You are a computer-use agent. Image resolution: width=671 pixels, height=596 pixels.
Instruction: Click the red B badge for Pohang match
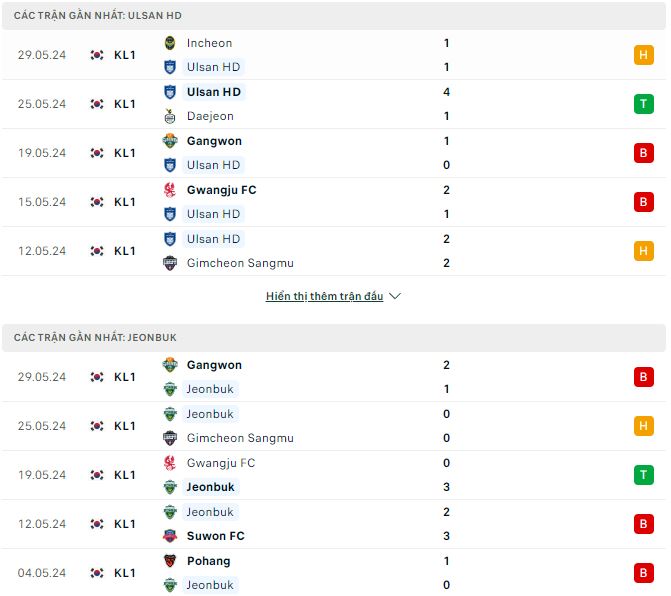(644, 573)
